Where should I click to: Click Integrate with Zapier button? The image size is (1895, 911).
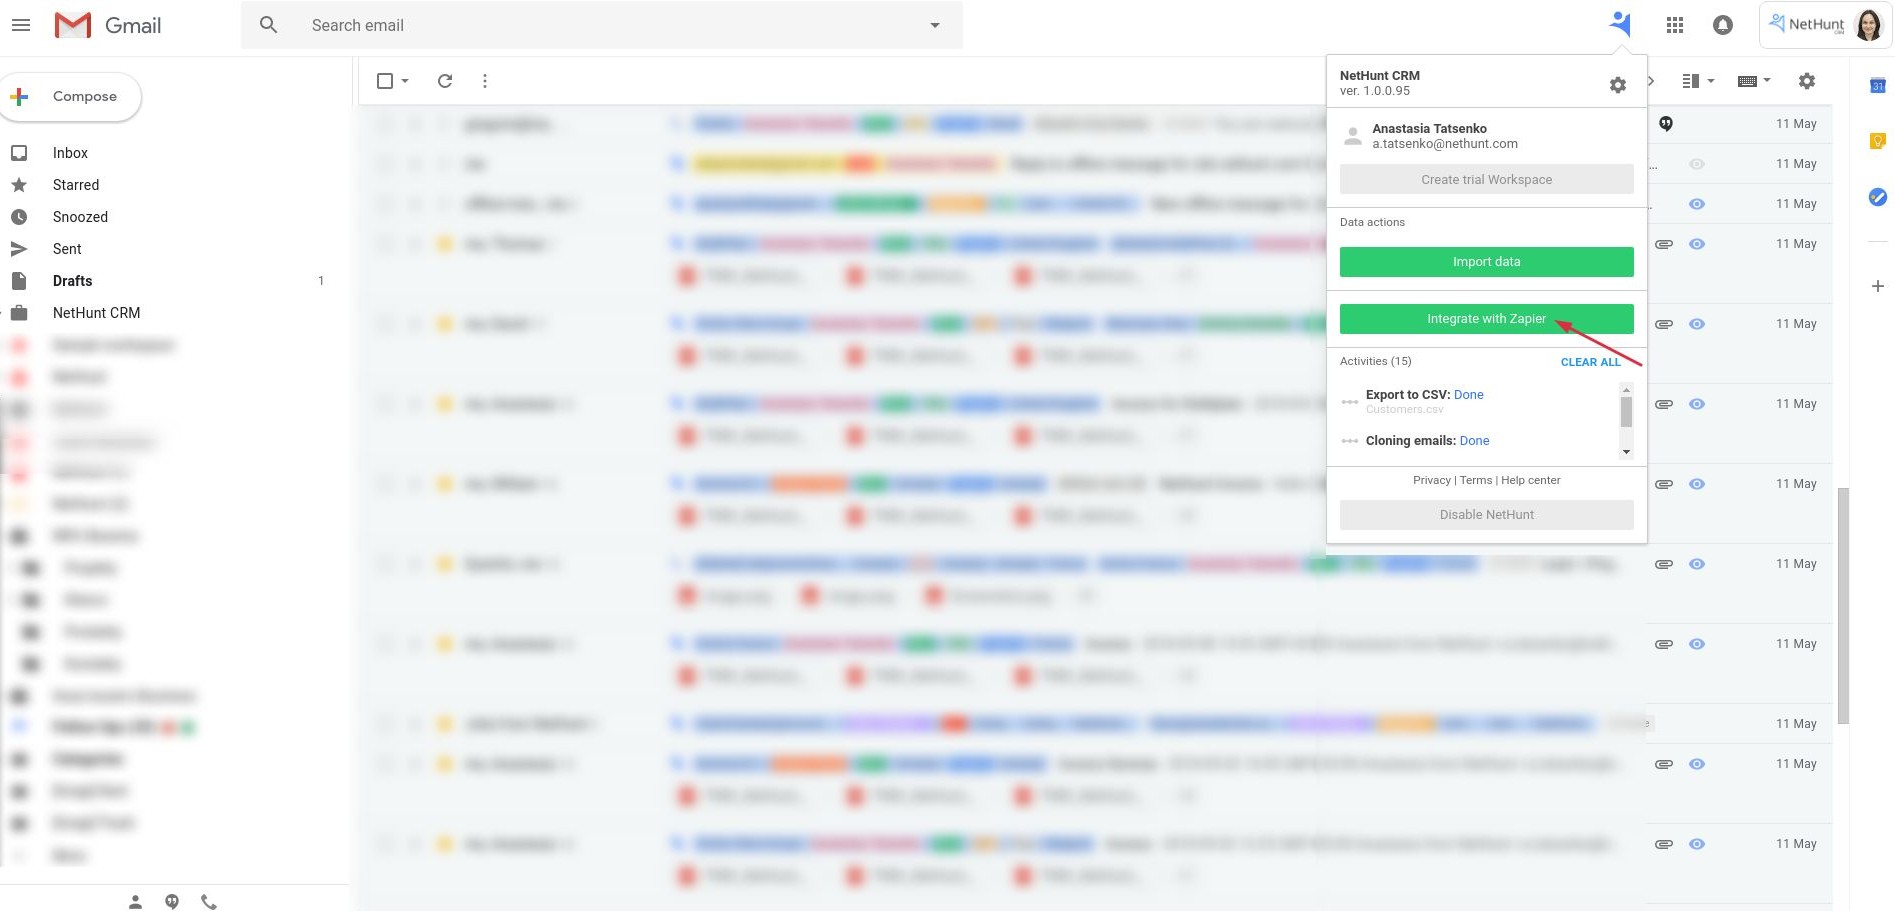pyautogui.click(x=1486, y=319)
